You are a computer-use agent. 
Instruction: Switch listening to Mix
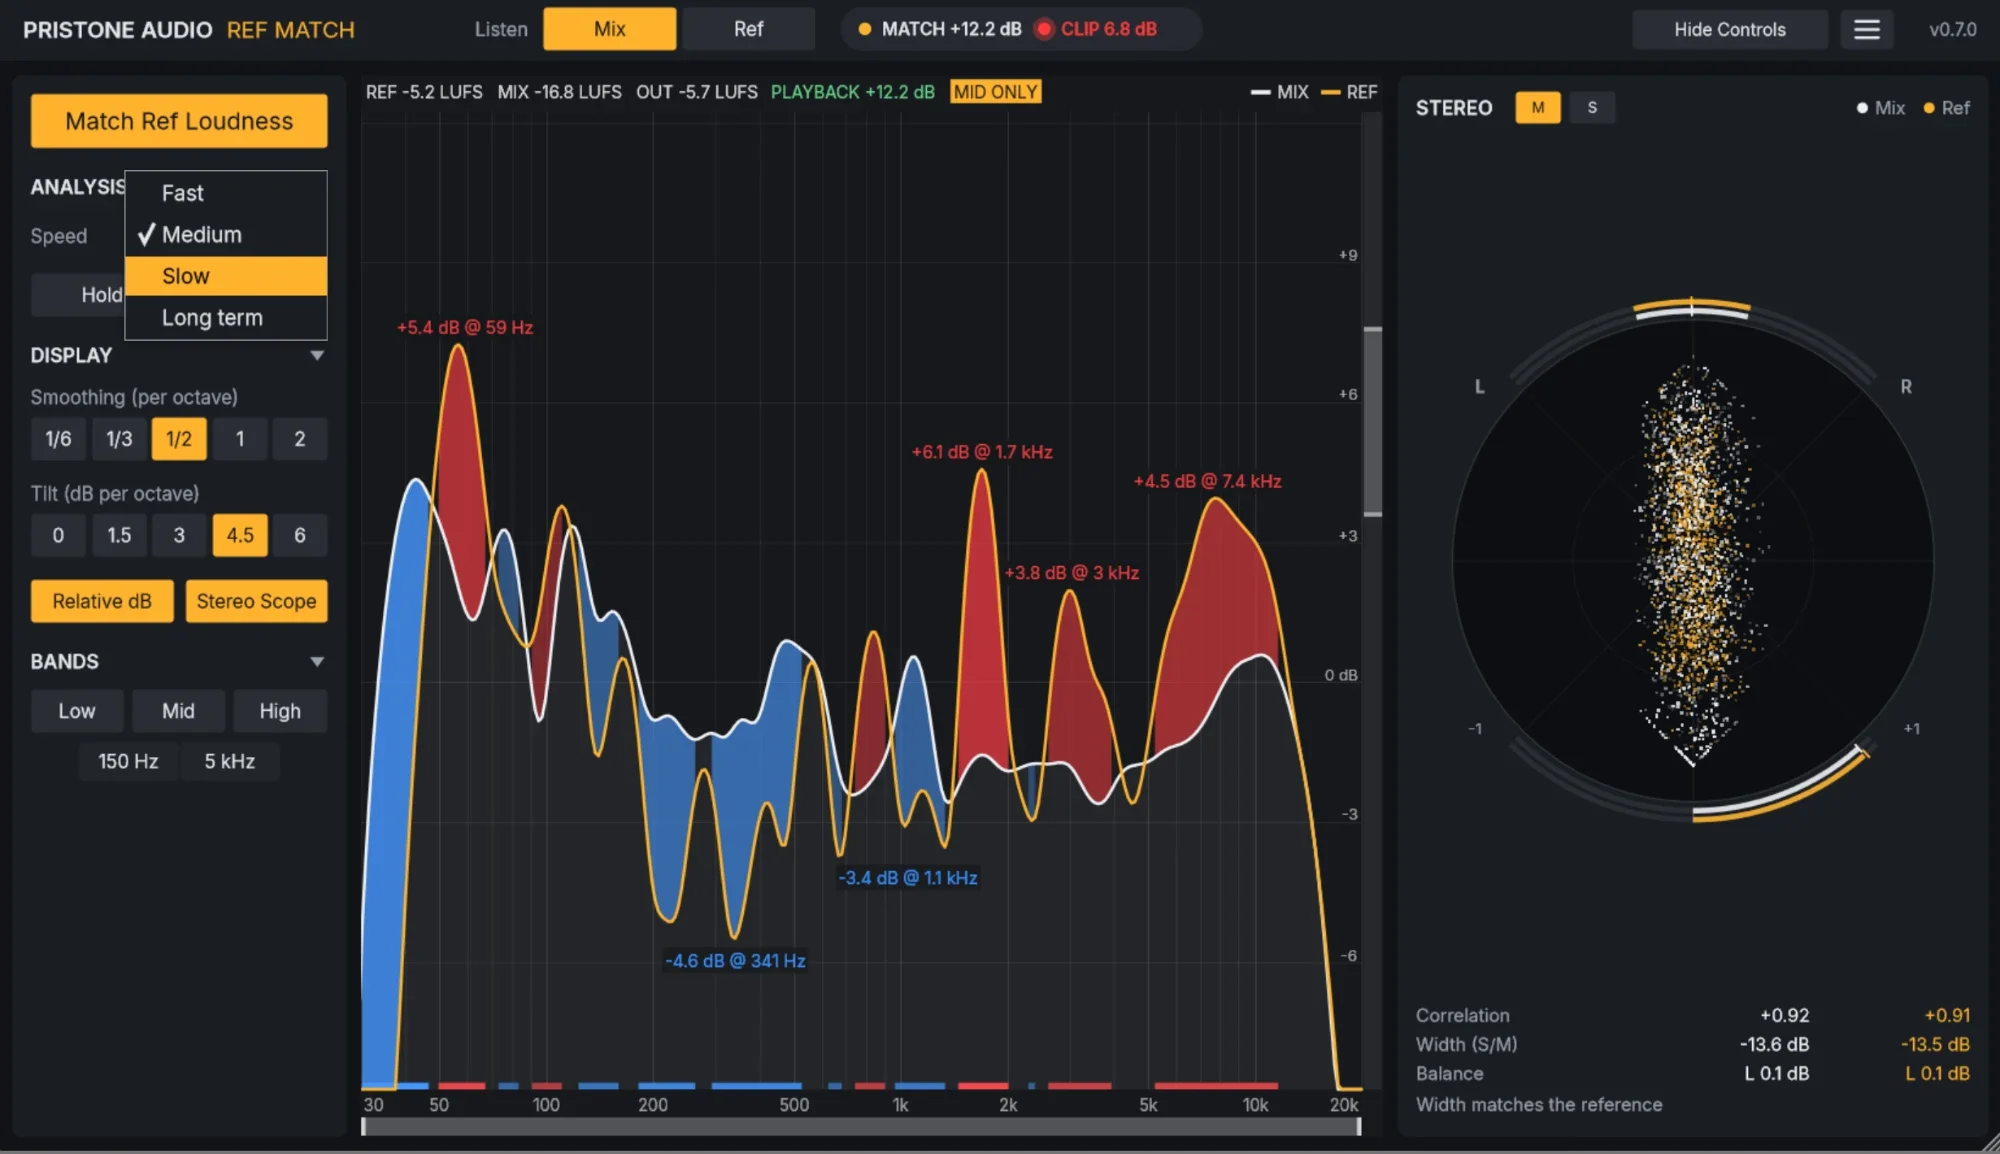tap(609, 29)
